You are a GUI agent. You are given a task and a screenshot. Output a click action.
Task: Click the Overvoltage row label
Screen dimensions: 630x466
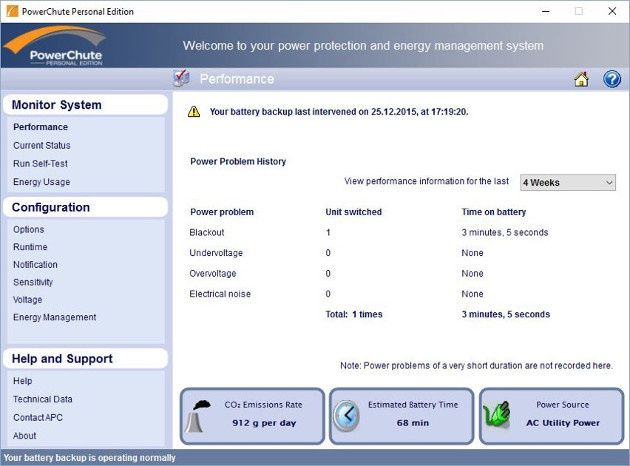point(213,274)
